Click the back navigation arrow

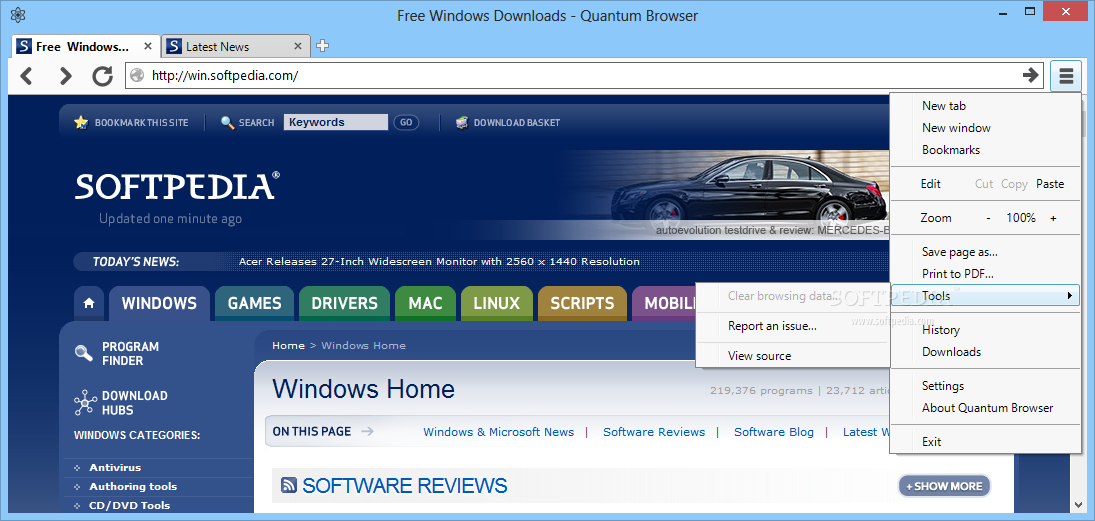27,75
